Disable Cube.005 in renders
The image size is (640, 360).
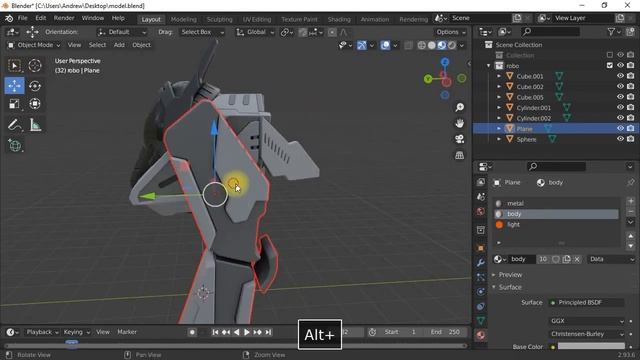tap(631, 97)
